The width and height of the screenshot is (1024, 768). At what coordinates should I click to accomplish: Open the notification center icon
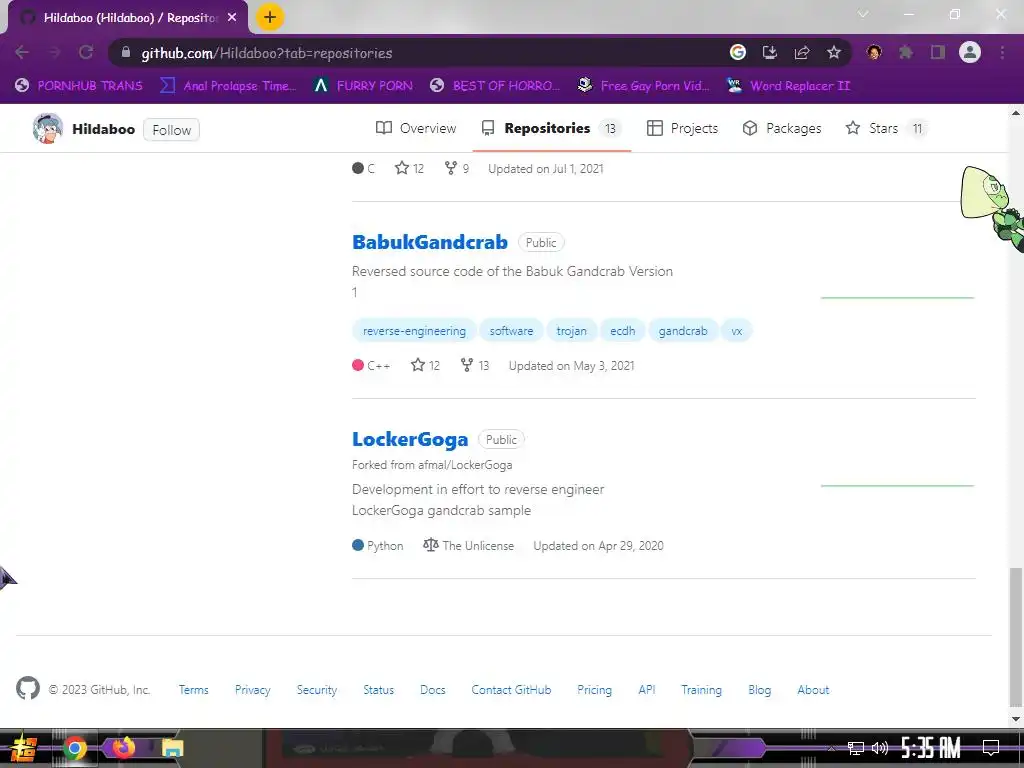[991, 748]
